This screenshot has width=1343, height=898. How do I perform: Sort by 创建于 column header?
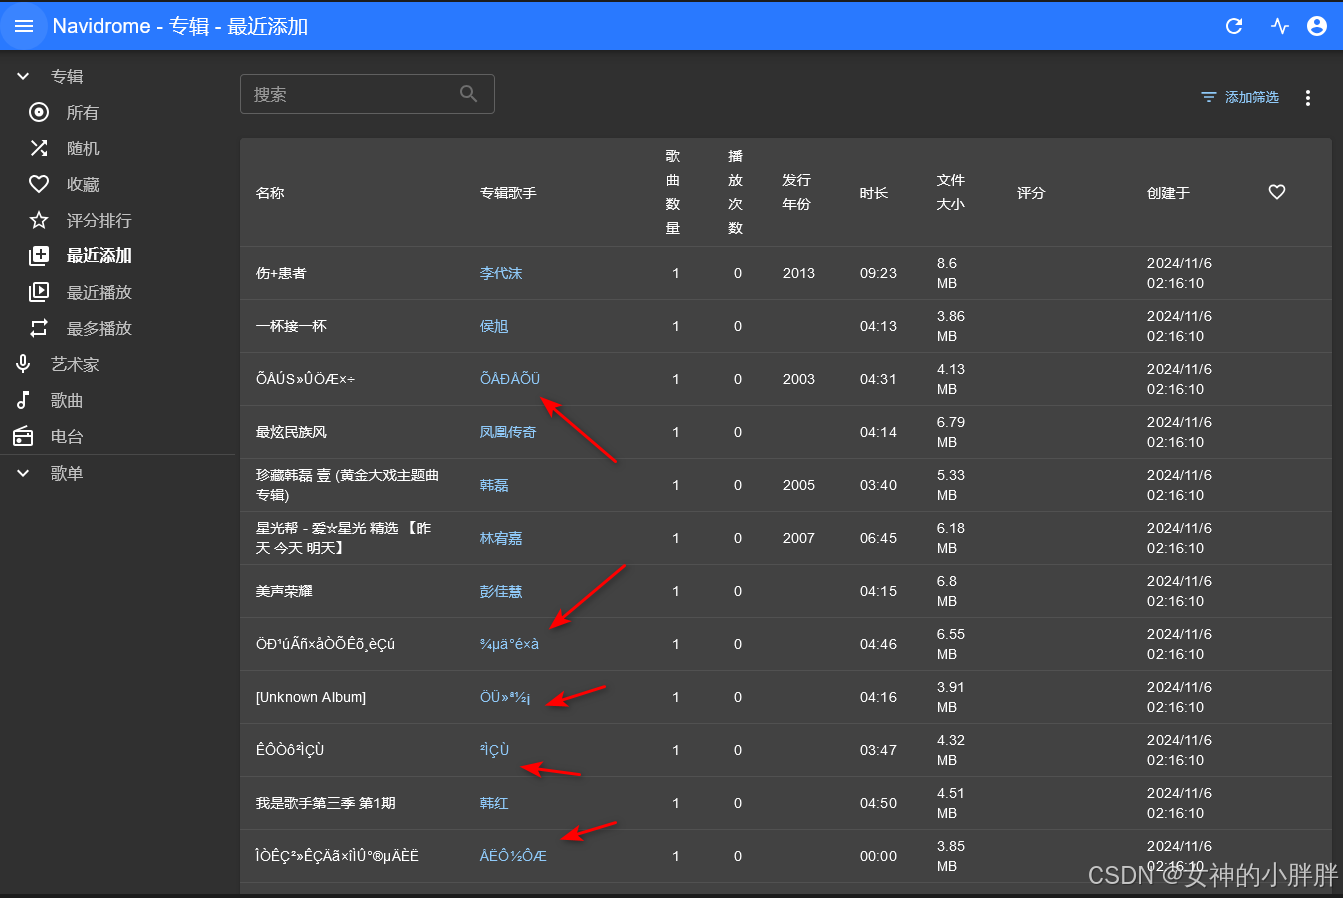click(1168, 192)
